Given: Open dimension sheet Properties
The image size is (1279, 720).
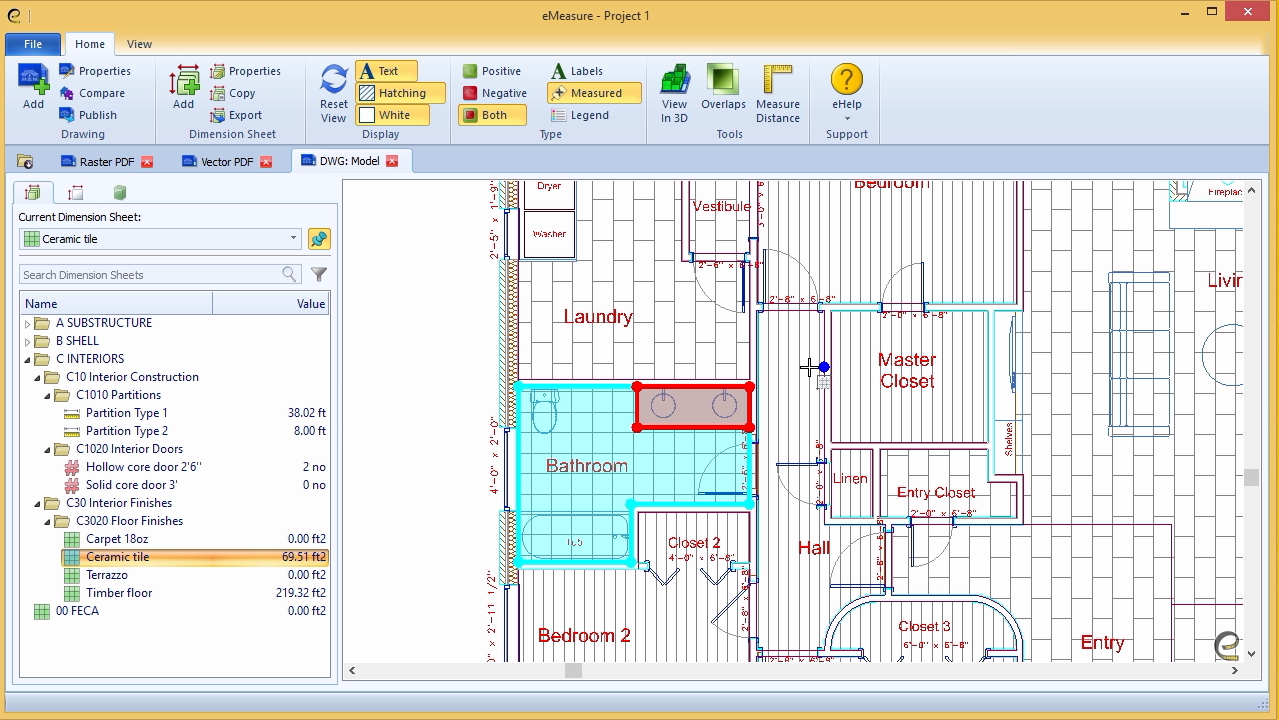Looking at the screenshot, I should 245,71.
